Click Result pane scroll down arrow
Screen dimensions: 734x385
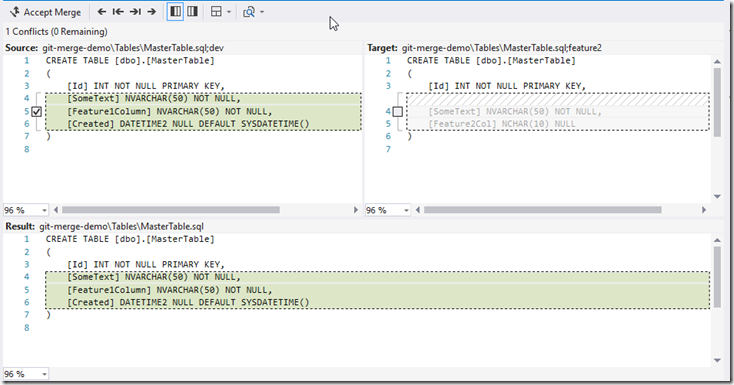[x=717, y=360]
